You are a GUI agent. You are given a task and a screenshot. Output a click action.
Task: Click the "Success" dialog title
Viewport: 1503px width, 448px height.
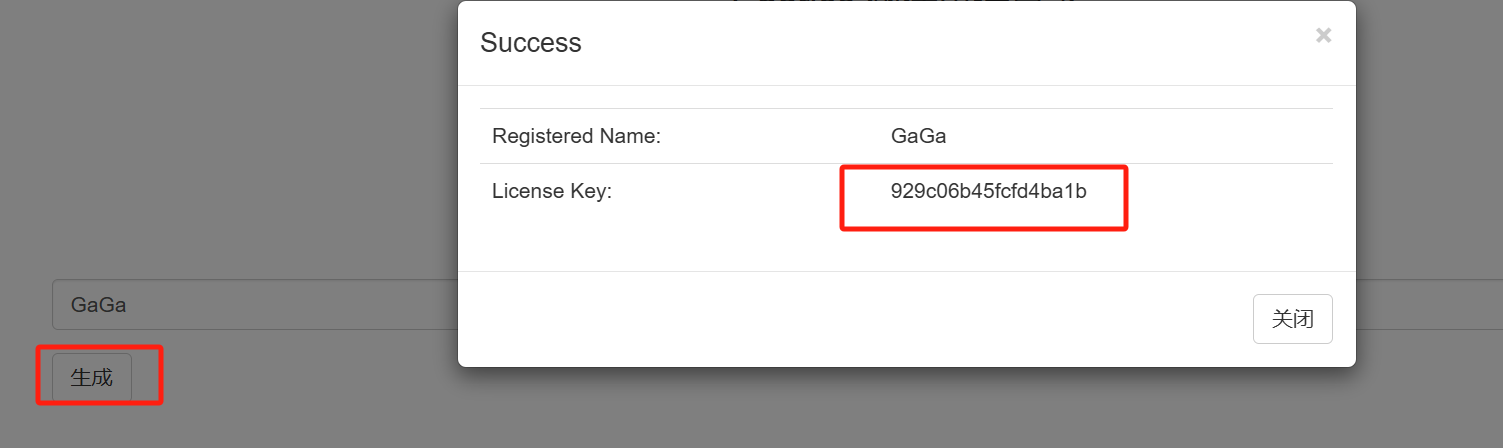click(531, 43)
